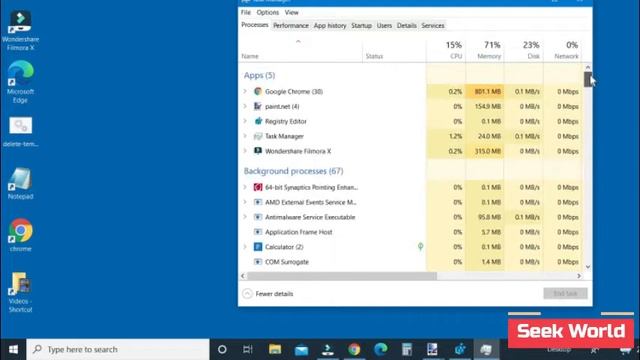Open the File menu
Screen dimensions: 640x360
[x=246, y=13]
